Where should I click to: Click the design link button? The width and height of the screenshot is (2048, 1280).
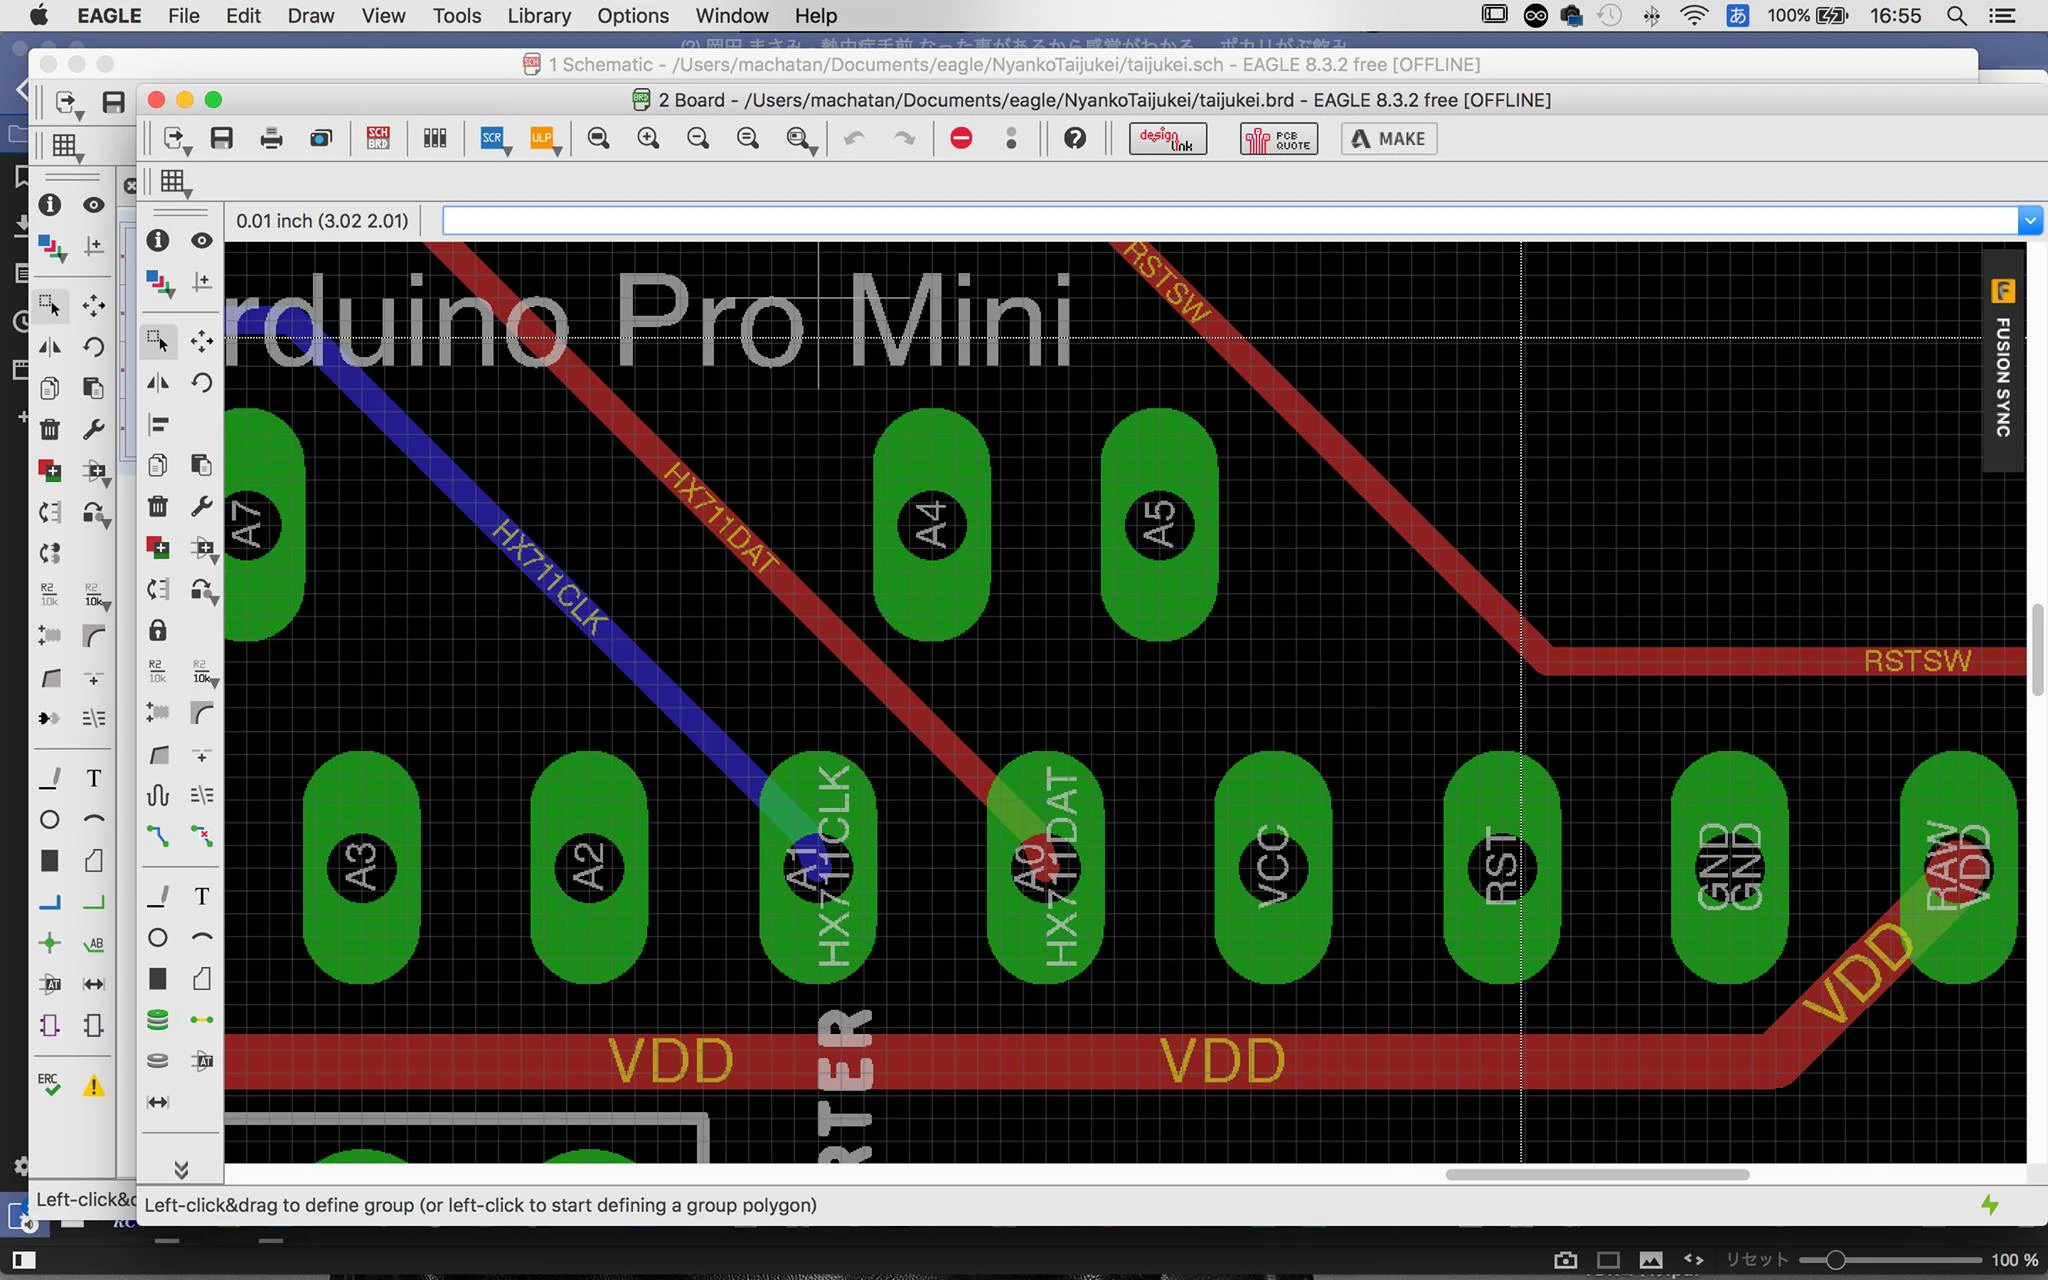point(1168,139)
